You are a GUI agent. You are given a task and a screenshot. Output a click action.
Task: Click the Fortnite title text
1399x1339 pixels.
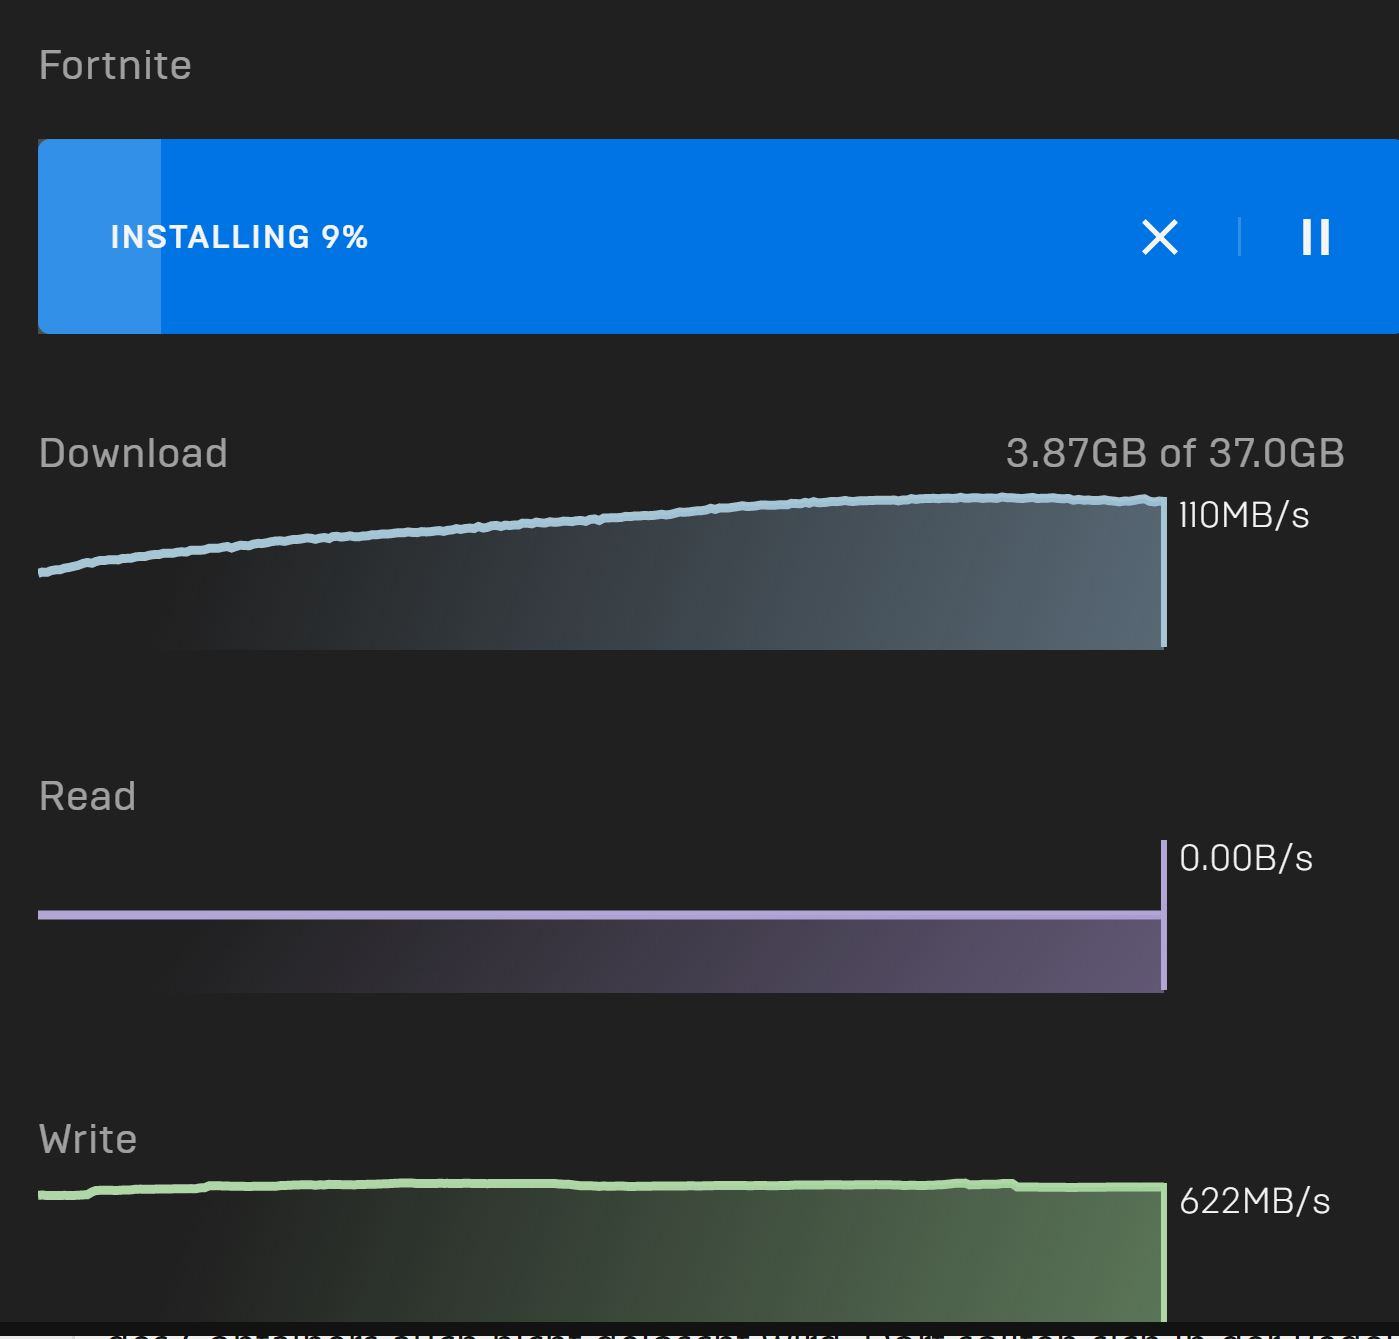coord(115,65)
